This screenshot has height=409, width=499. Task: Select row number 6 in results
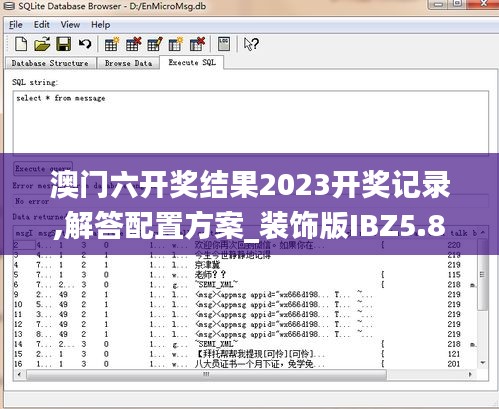pos(16,285)
